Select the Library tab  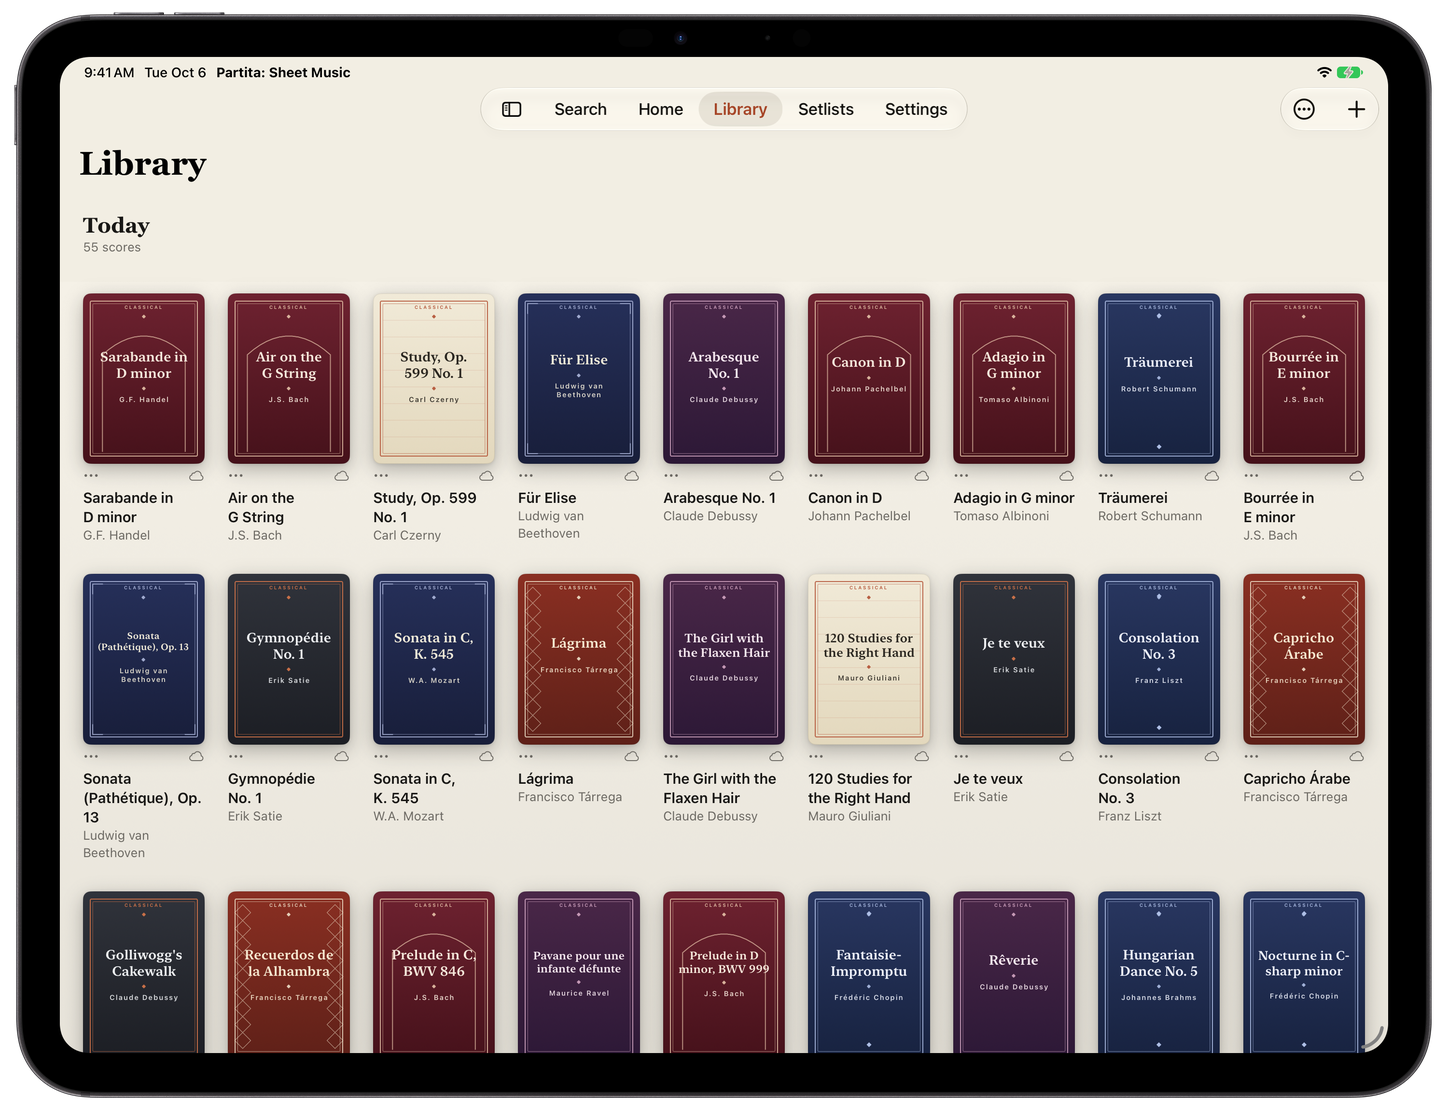coord(740,109)
